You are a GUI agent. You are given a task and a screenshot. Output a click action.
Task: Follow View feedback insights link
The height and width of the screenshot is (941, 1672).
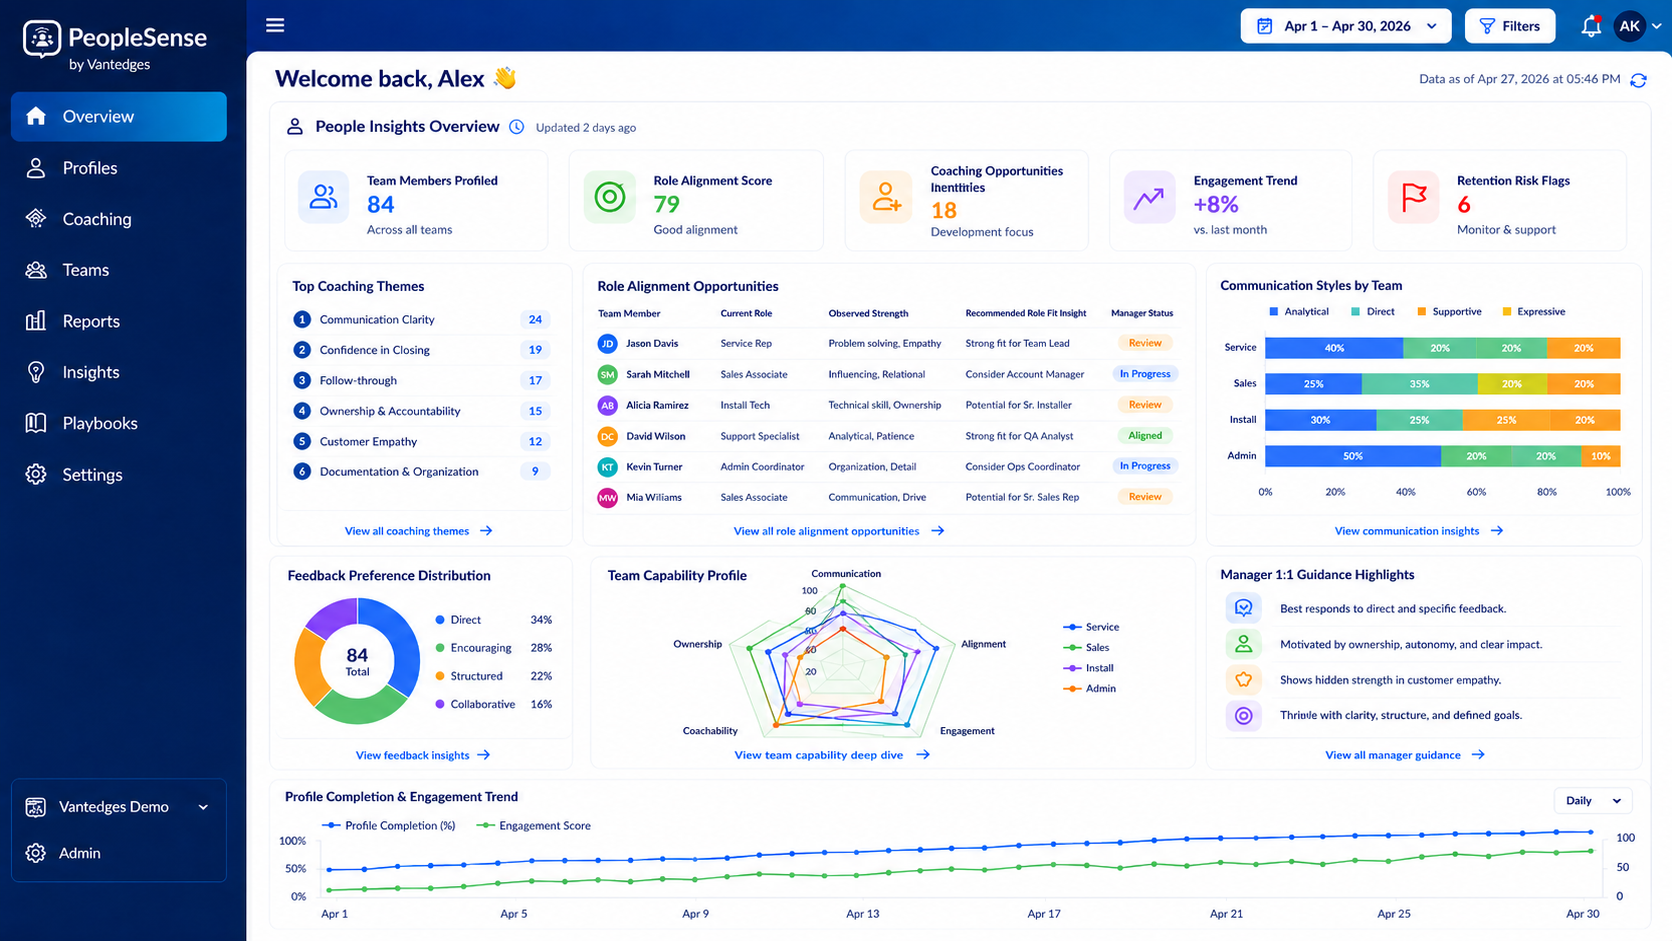[422, 755]
